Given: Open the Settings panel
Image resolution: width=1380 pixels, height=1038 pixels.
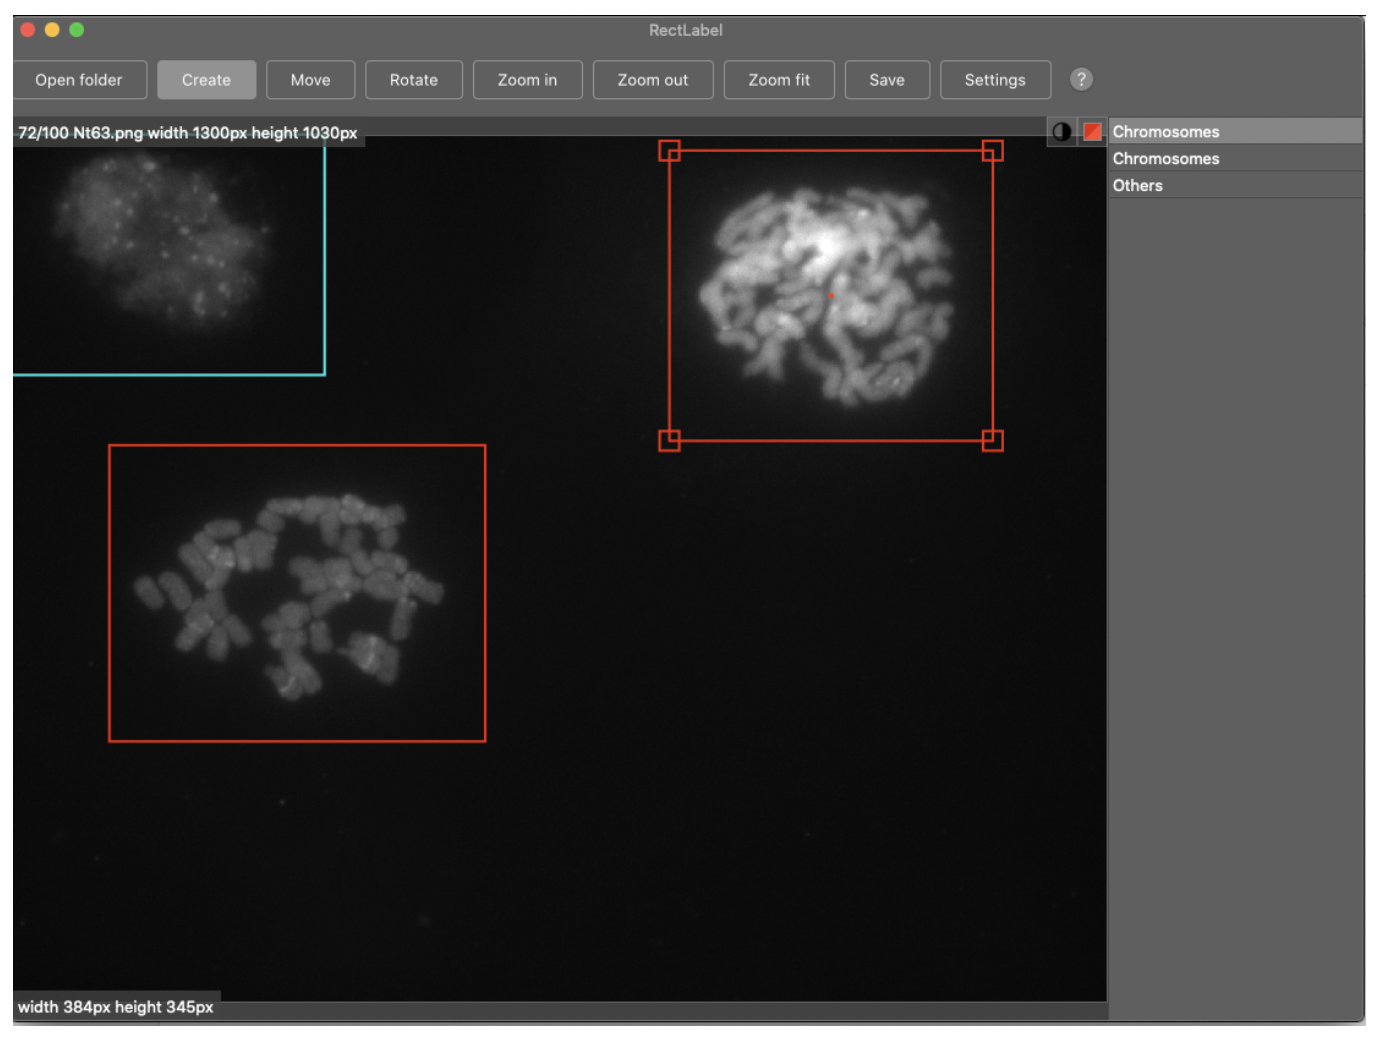Looking at the screenshot, I should (x=994, y=80).
